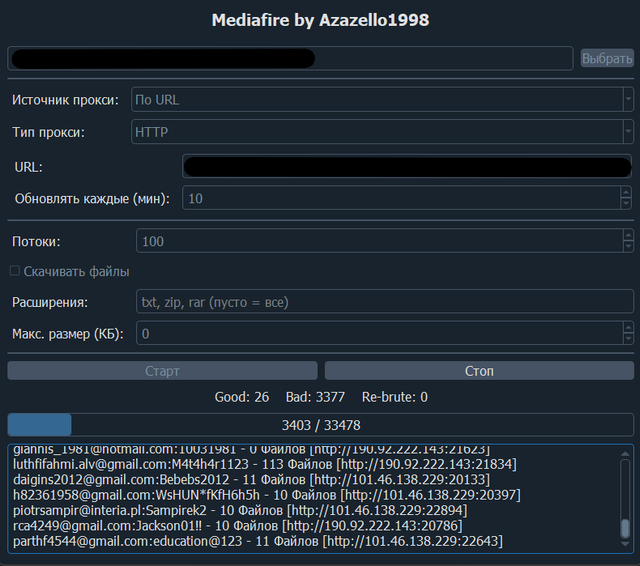Click the Good: 26 counter text
The width and height of the screenshot is (640, 566).
(242, 397)
